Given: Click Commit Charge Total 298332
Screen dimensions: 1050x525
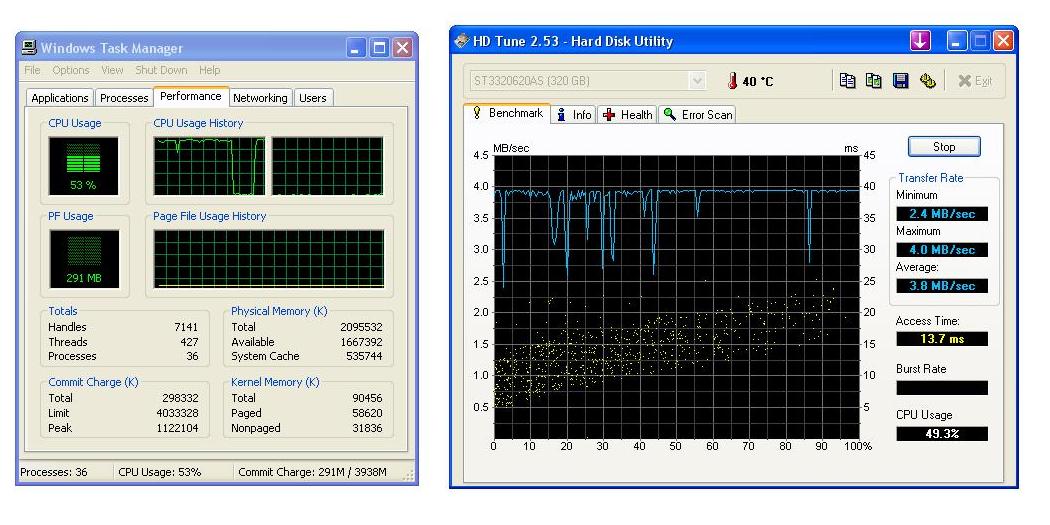Looking at the screenshot, I should [180, 398].
